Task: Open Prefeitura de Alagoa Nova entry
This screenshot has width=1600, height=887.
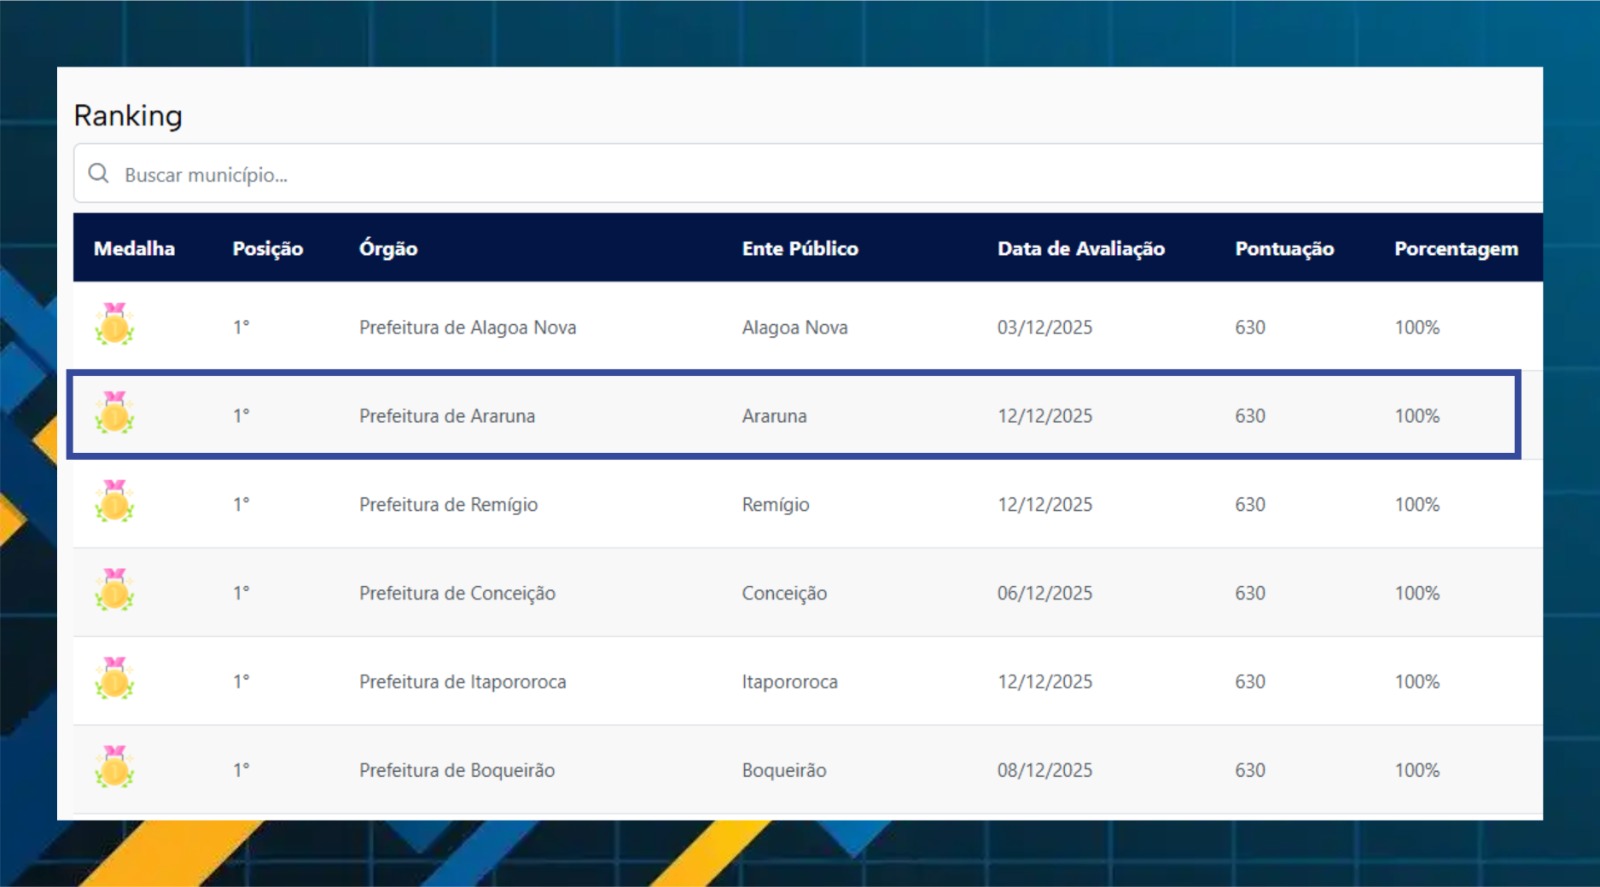Action: click(x=467, y=328)
